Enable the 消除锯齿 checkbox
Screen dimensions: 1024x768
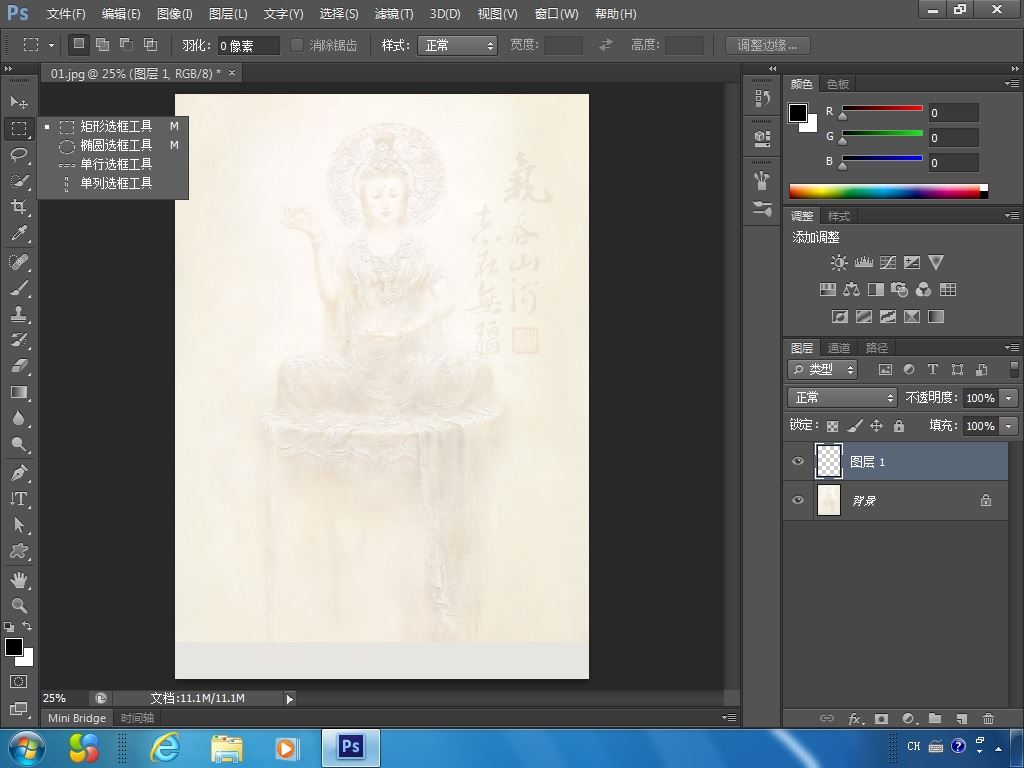click(296, 45)
